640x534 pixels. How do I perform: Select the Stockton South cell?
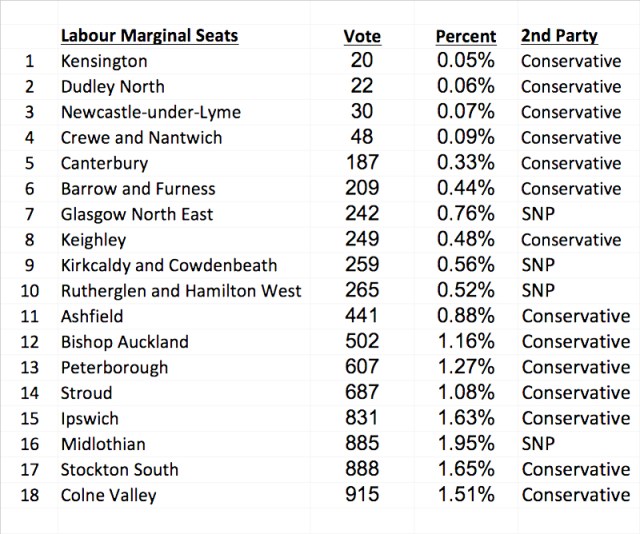(119, 469)
